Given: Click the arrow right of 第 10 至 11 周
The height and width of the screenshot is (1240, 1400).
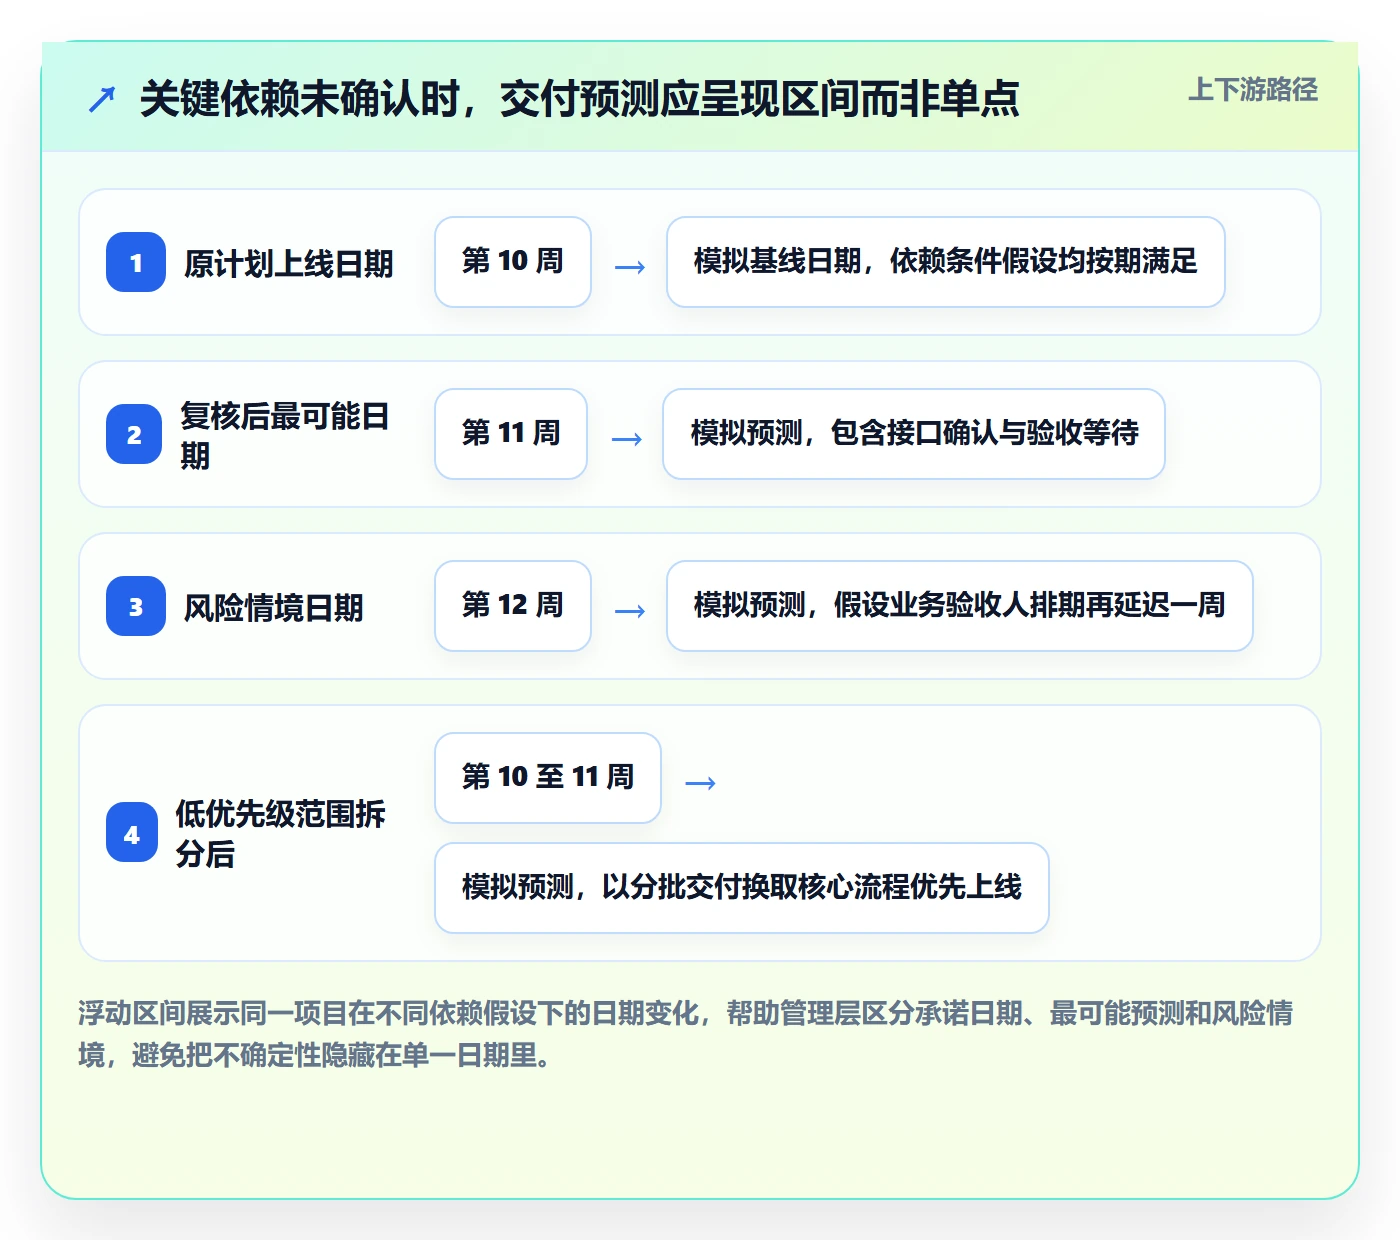Looking at the screenshot, I should point(700,783).
